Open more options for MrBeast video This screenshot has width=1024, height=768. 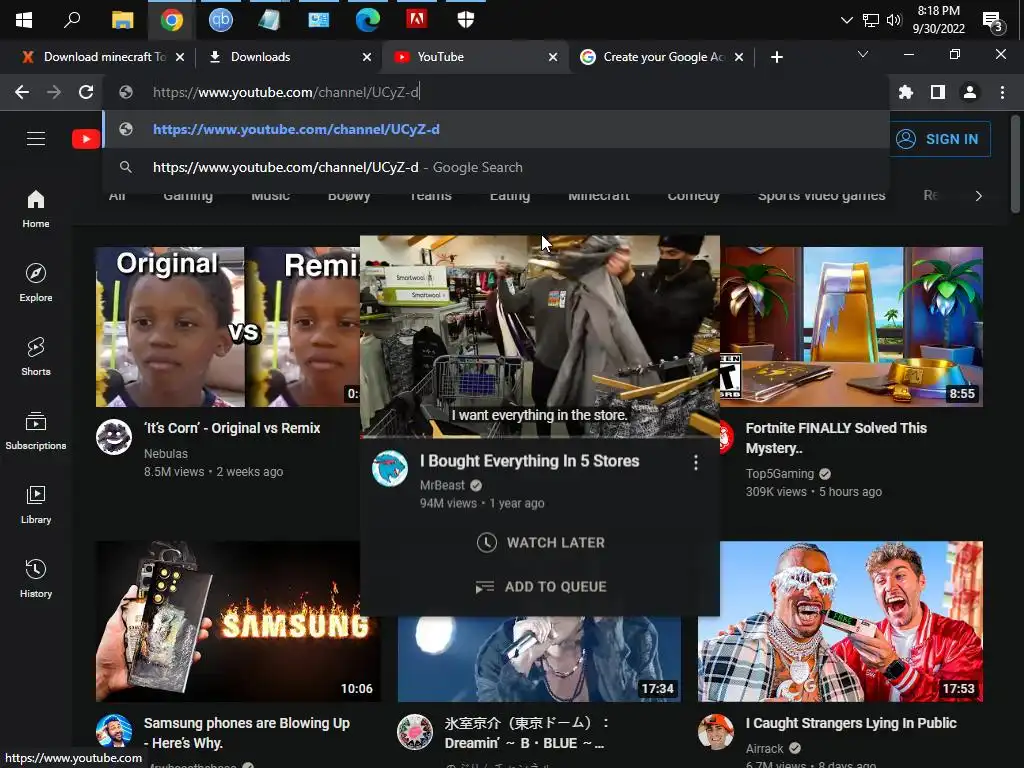tap(696, 462)
